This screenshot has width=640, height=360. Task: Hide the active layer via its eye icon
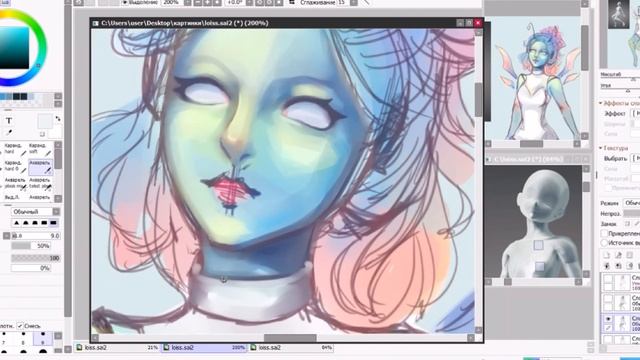pos(608,319)
